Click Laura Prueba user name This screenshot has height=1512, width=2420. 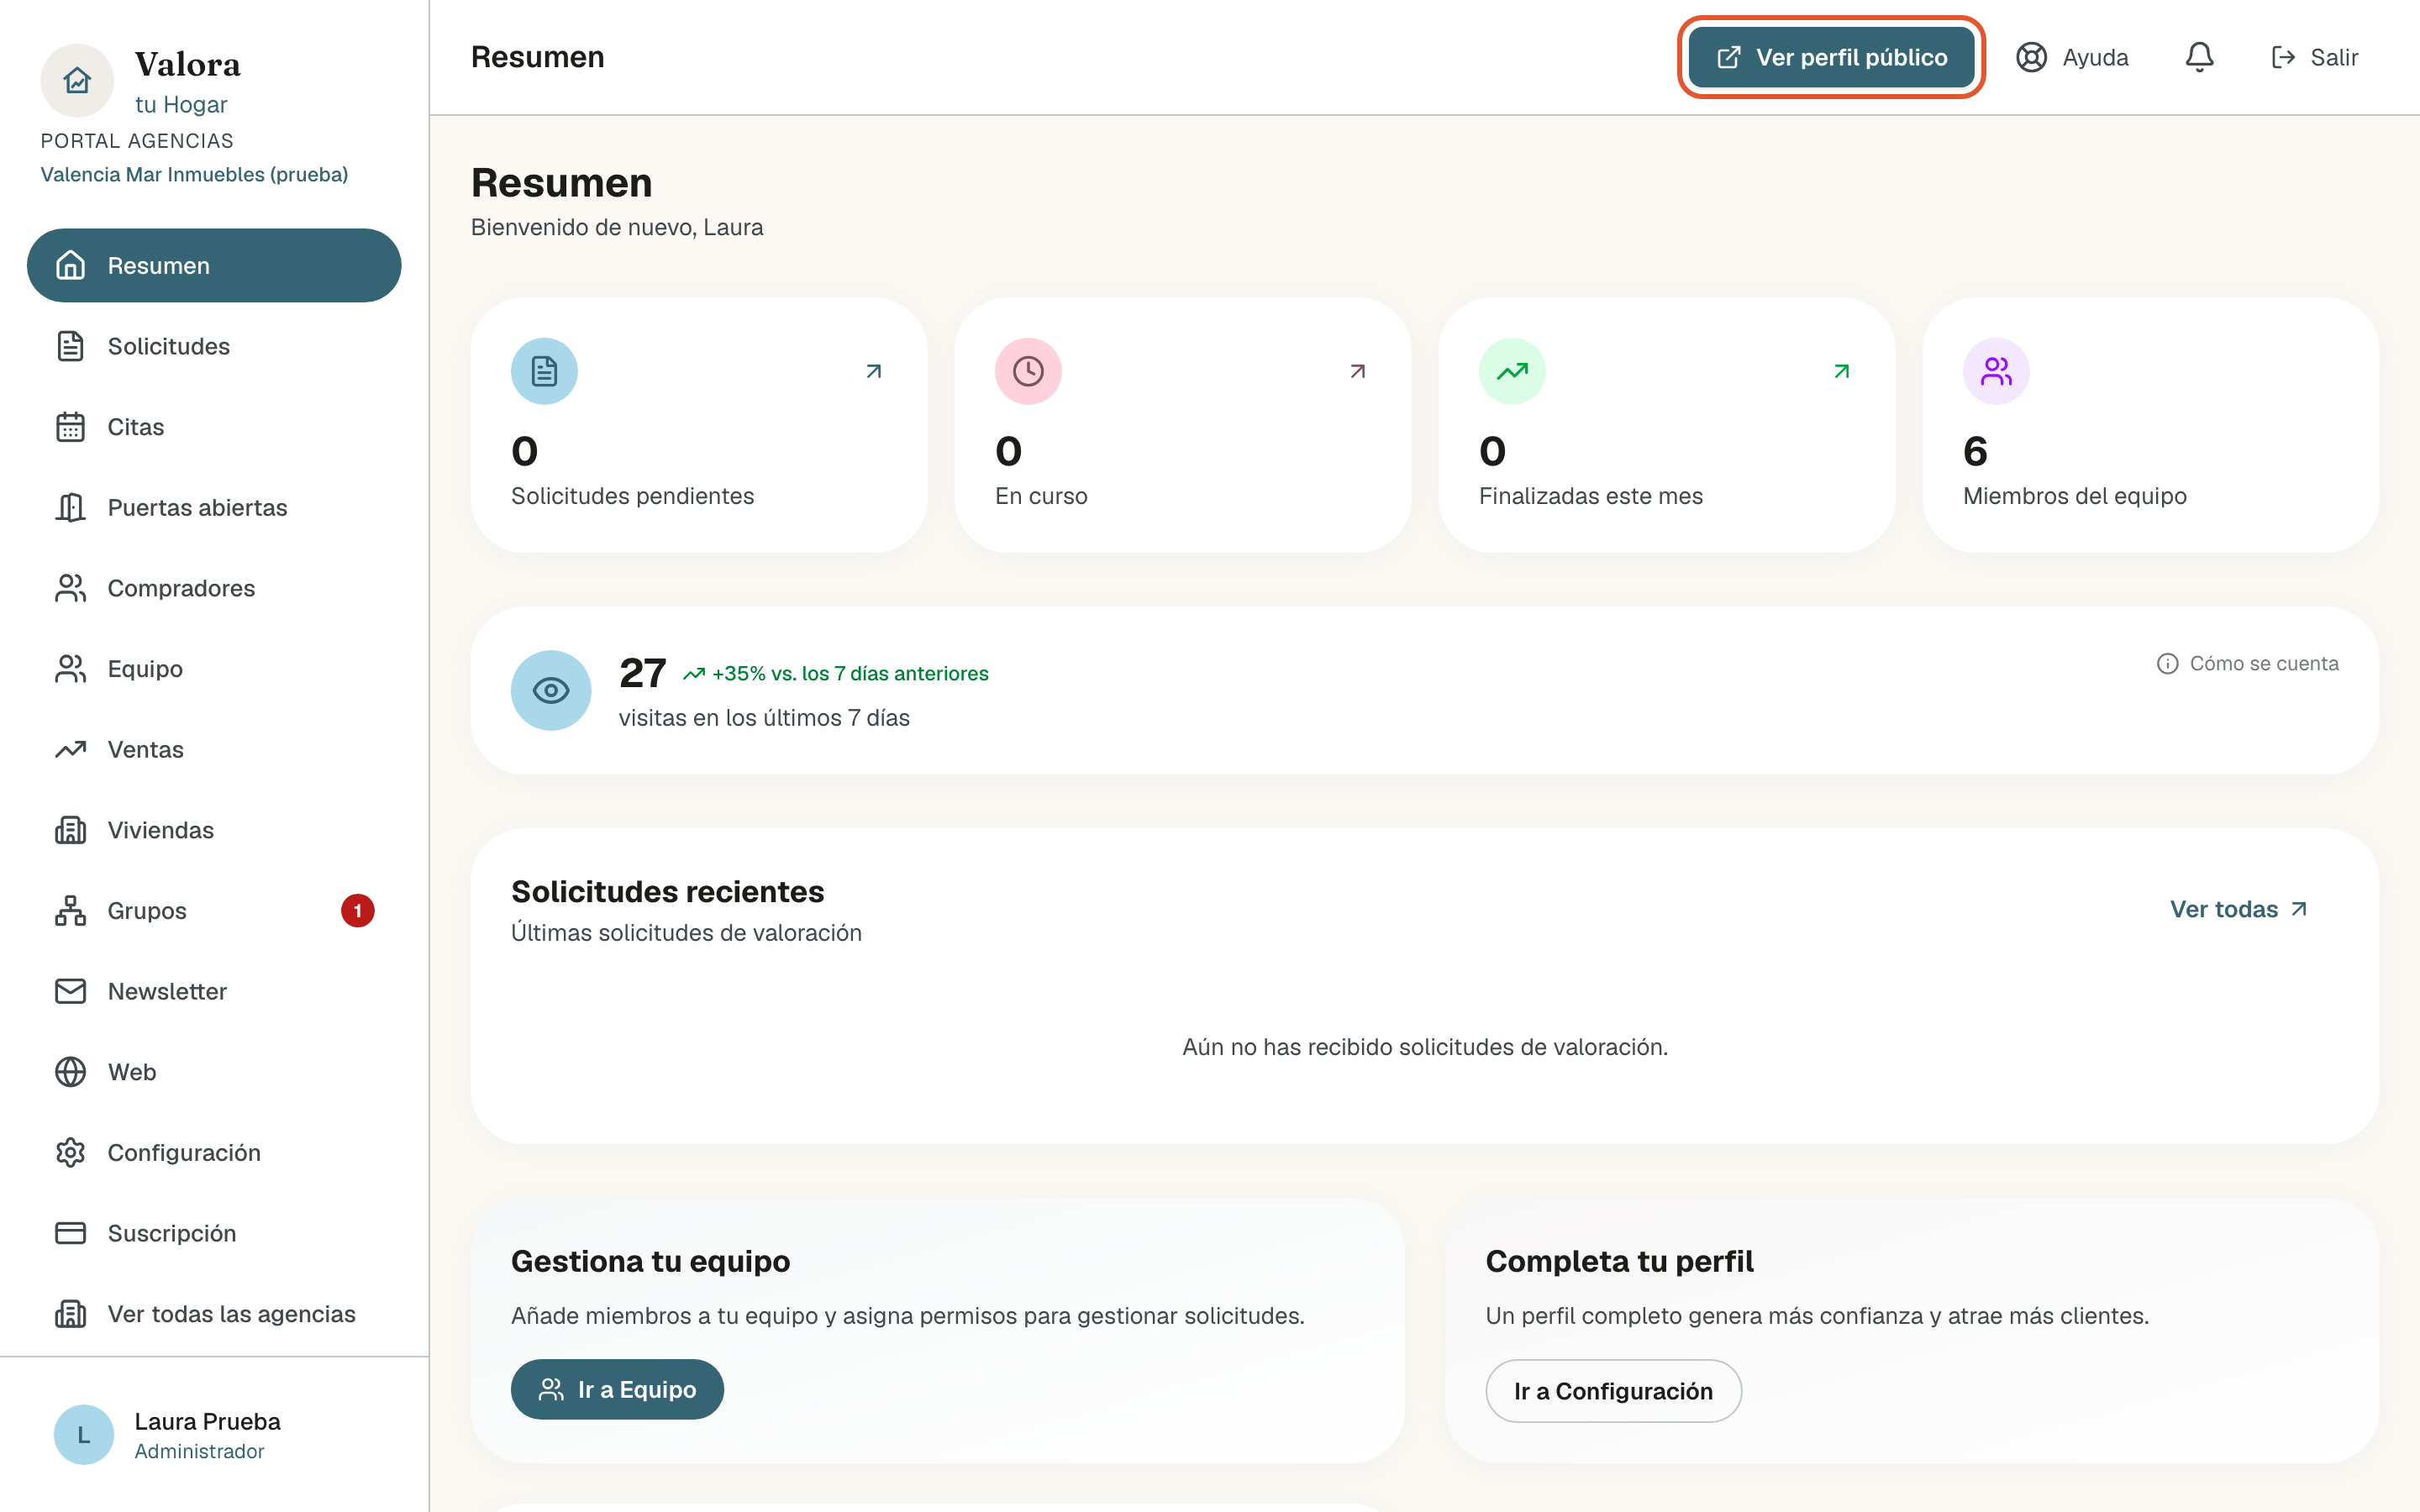click(x=207, y=1421)
